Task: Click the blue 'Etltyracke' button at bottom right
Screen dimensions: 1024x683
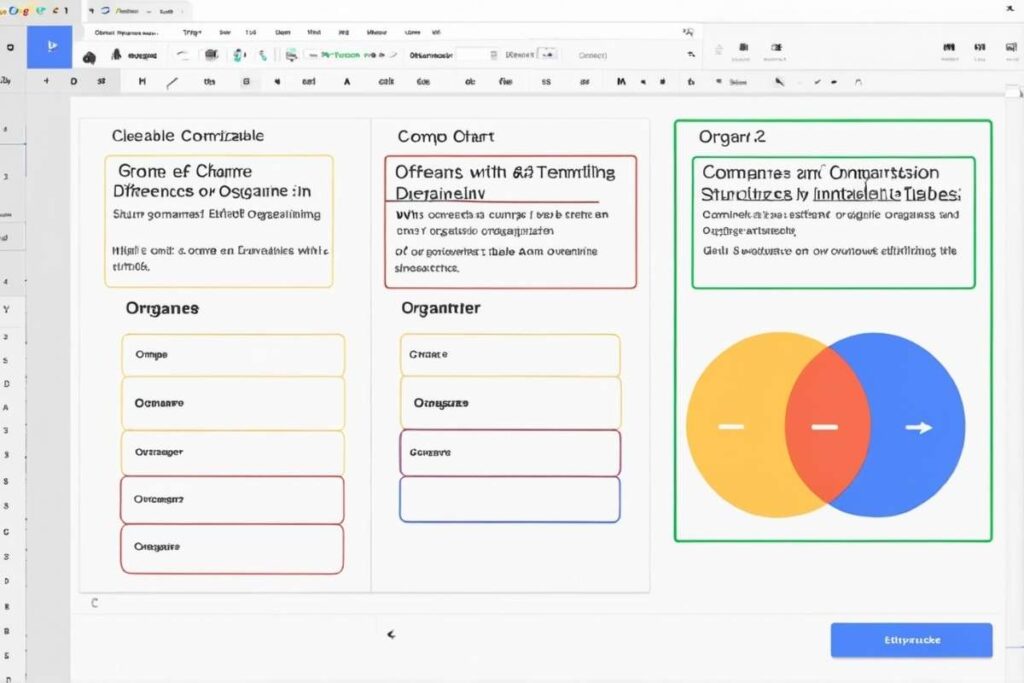Action: (911, 640)
